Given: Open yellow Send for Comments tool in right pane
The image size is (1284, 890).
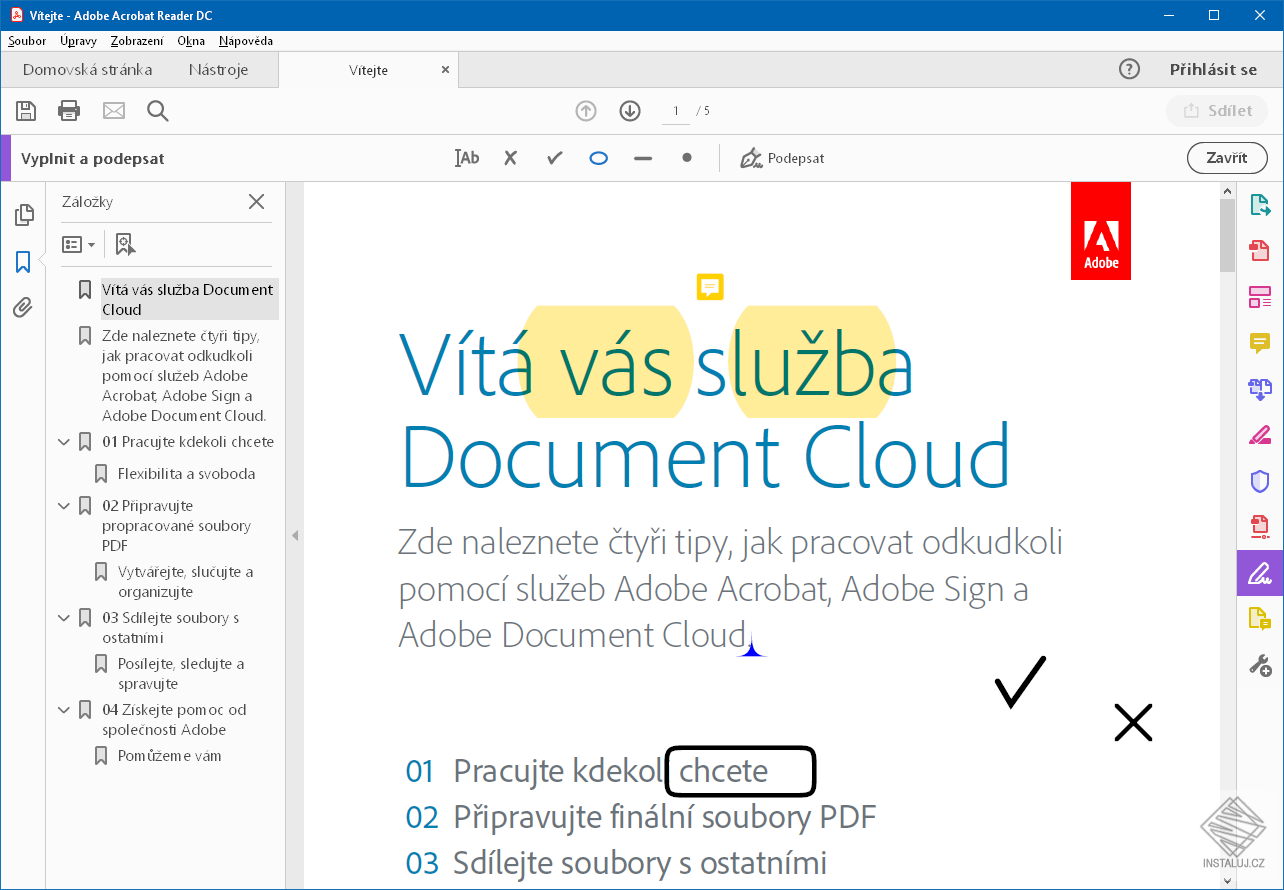Looking at the screenshot, I should [1260, 619].
